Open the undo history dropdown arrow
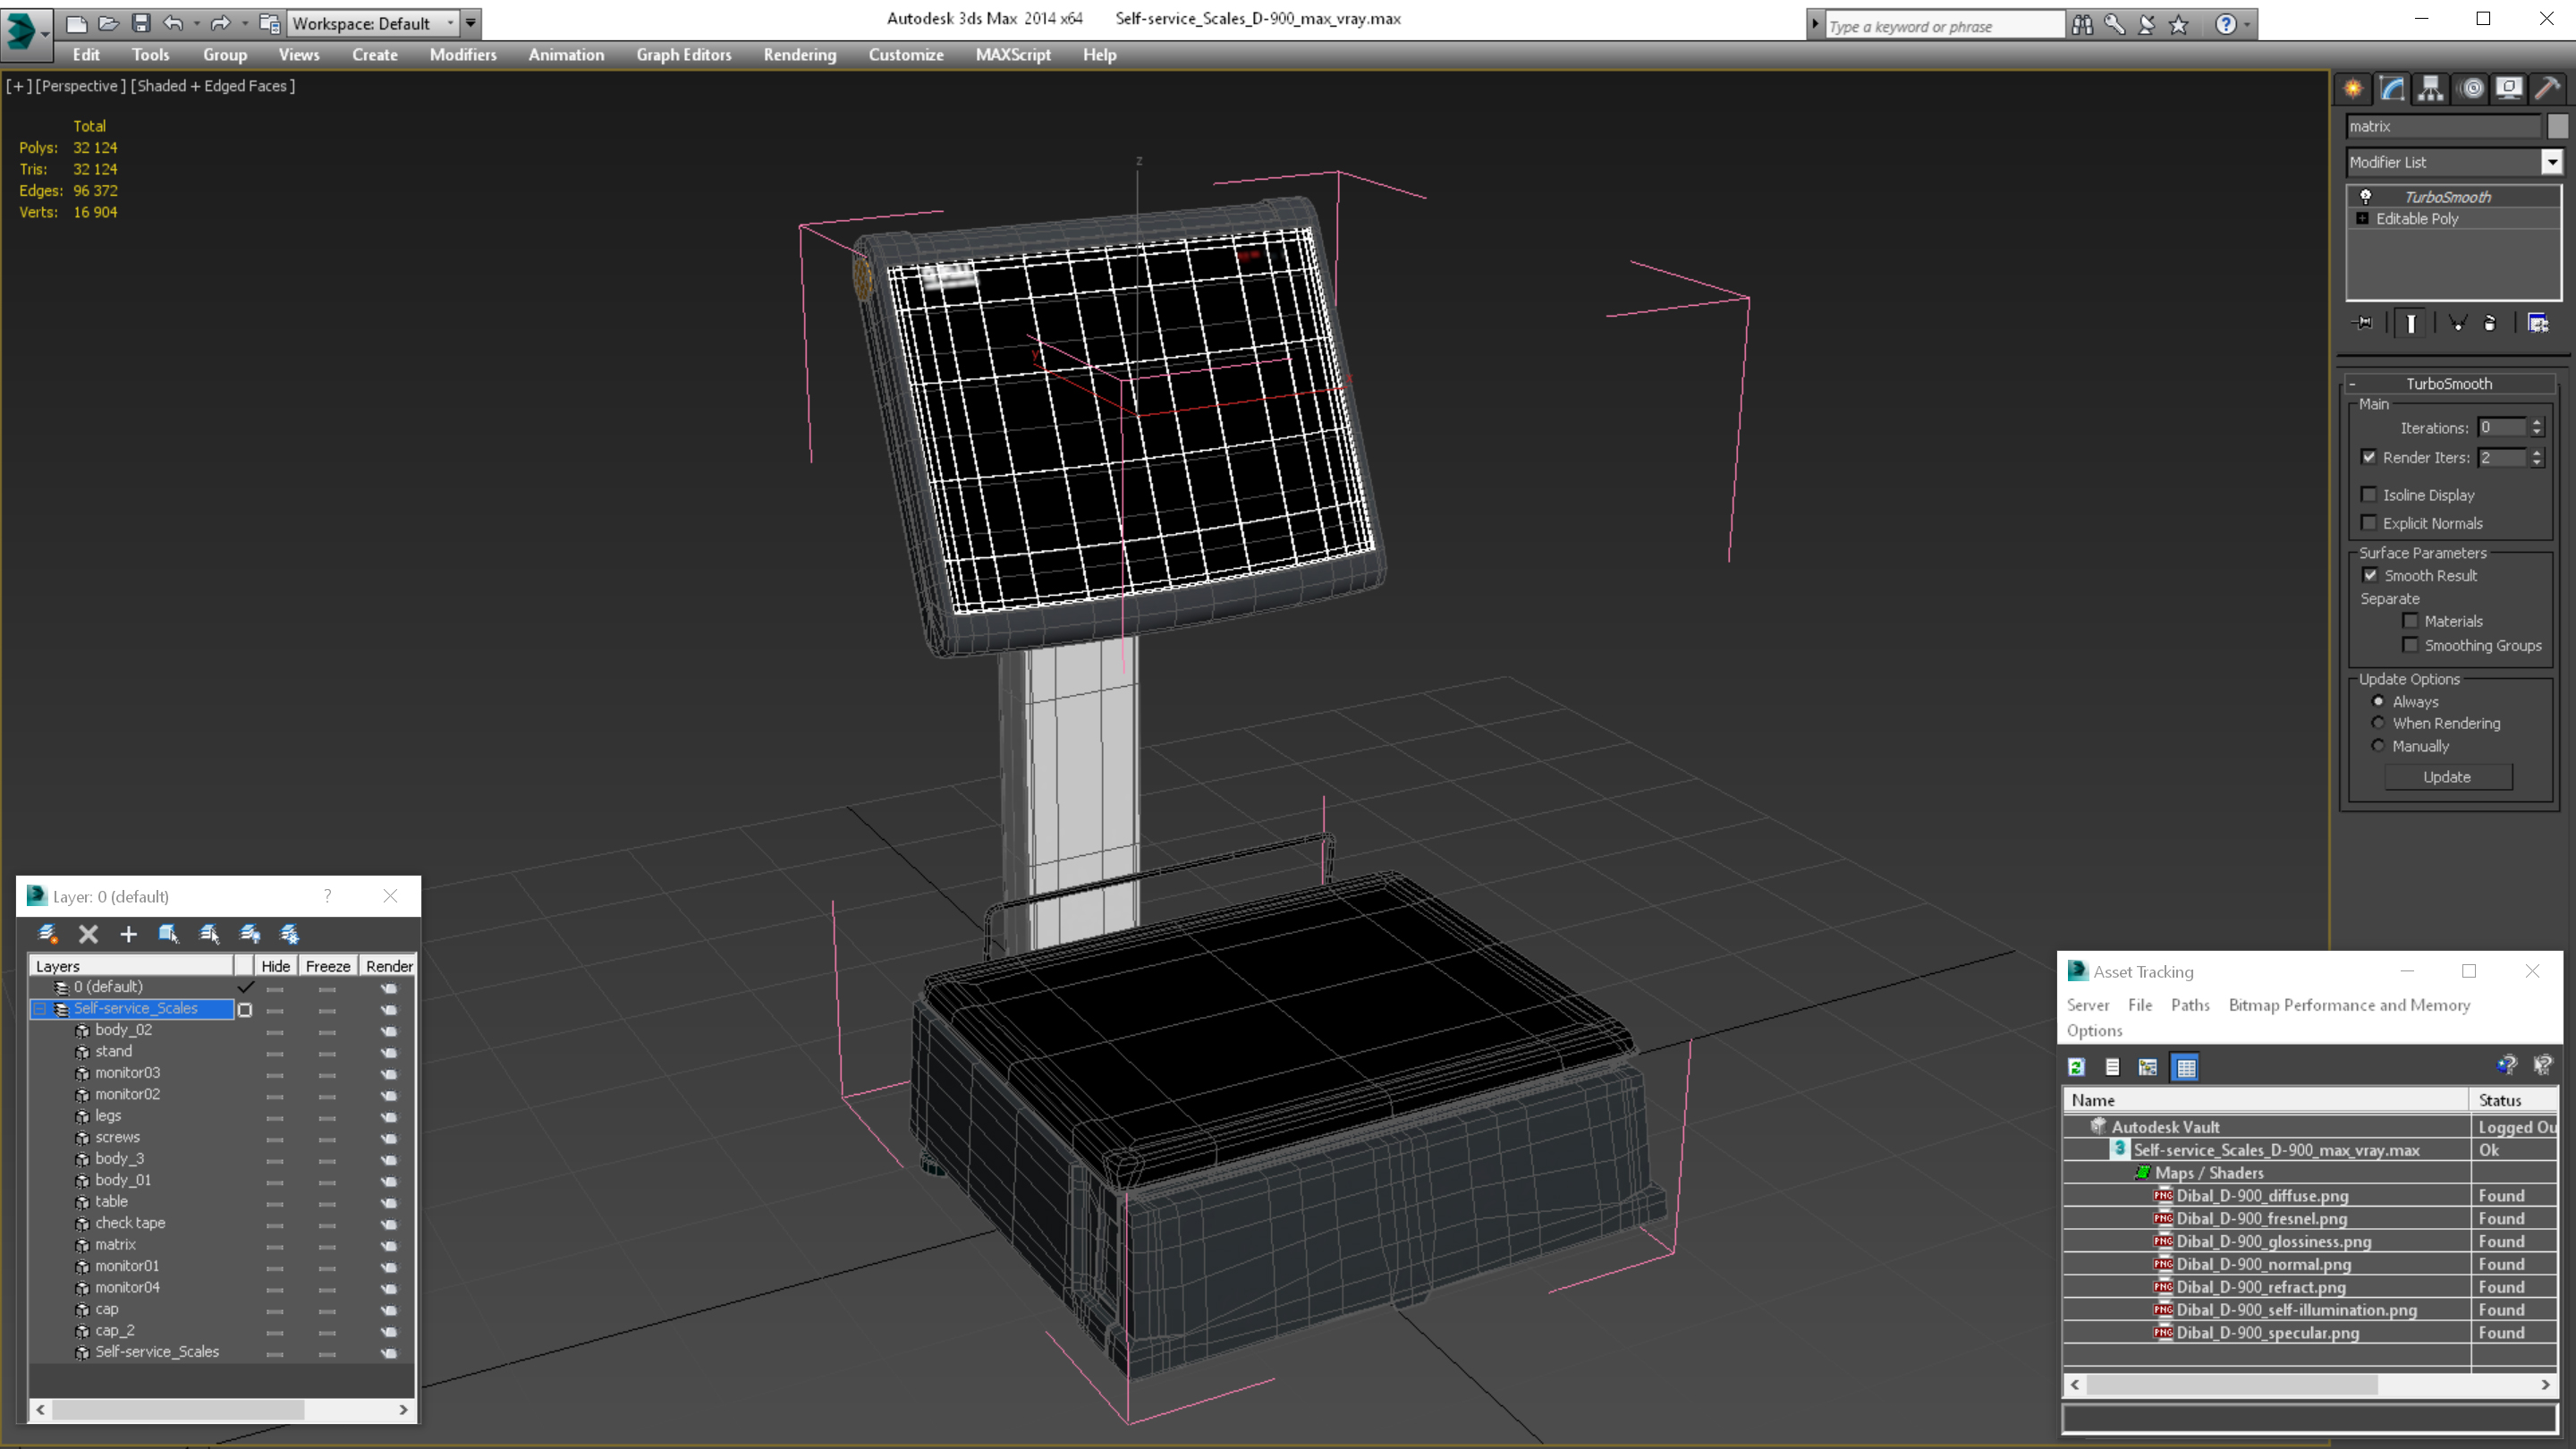The height and width of the screenshot is (1449, 2576). tap(196, 23)
